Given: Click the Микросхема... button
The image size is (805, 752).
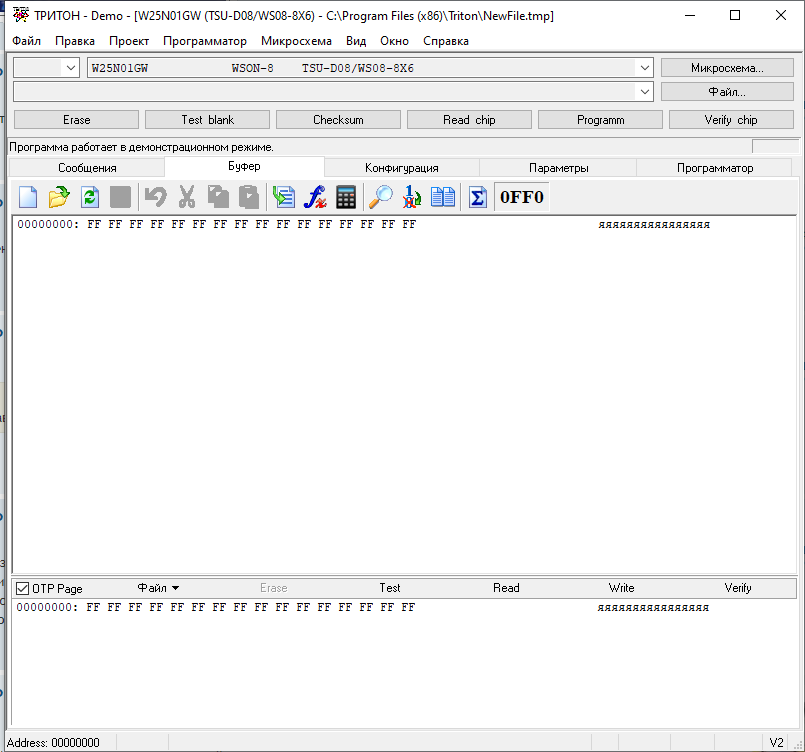Looking at the screenshot, I should pyautogui.click(x=727, y=68).
